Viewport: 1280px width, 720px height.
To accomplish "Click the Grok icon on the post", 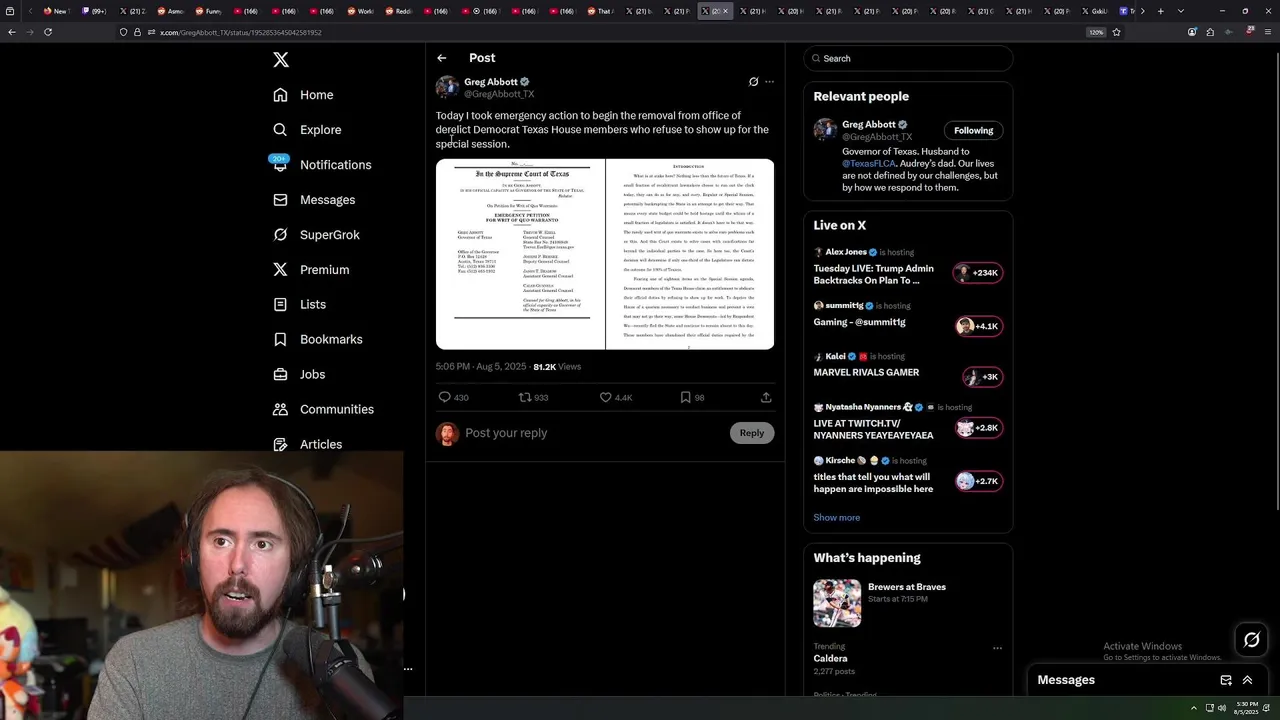I will tap(753, 82).
